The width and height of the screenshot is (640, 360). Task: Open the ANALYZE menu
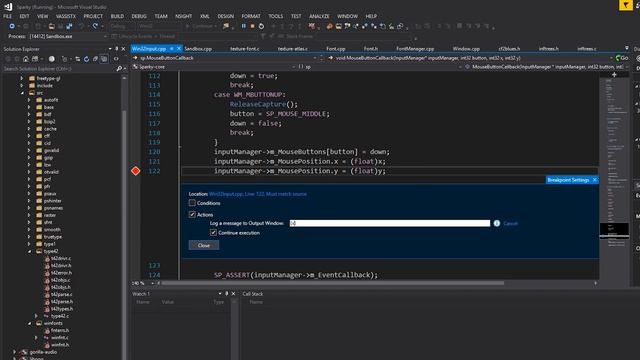pyautogui.click(x=319, y=16)
